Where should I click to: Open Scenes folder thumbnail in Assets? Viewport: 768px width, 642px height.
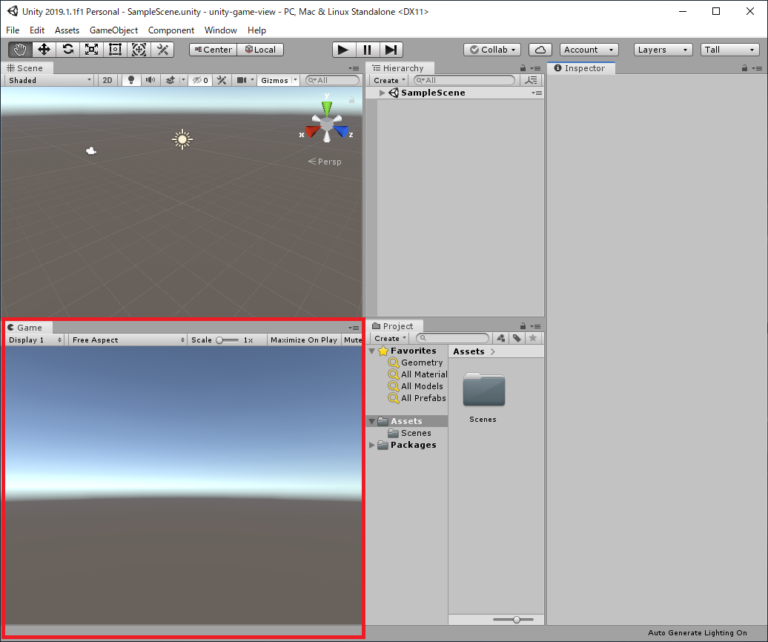(484, 390)
